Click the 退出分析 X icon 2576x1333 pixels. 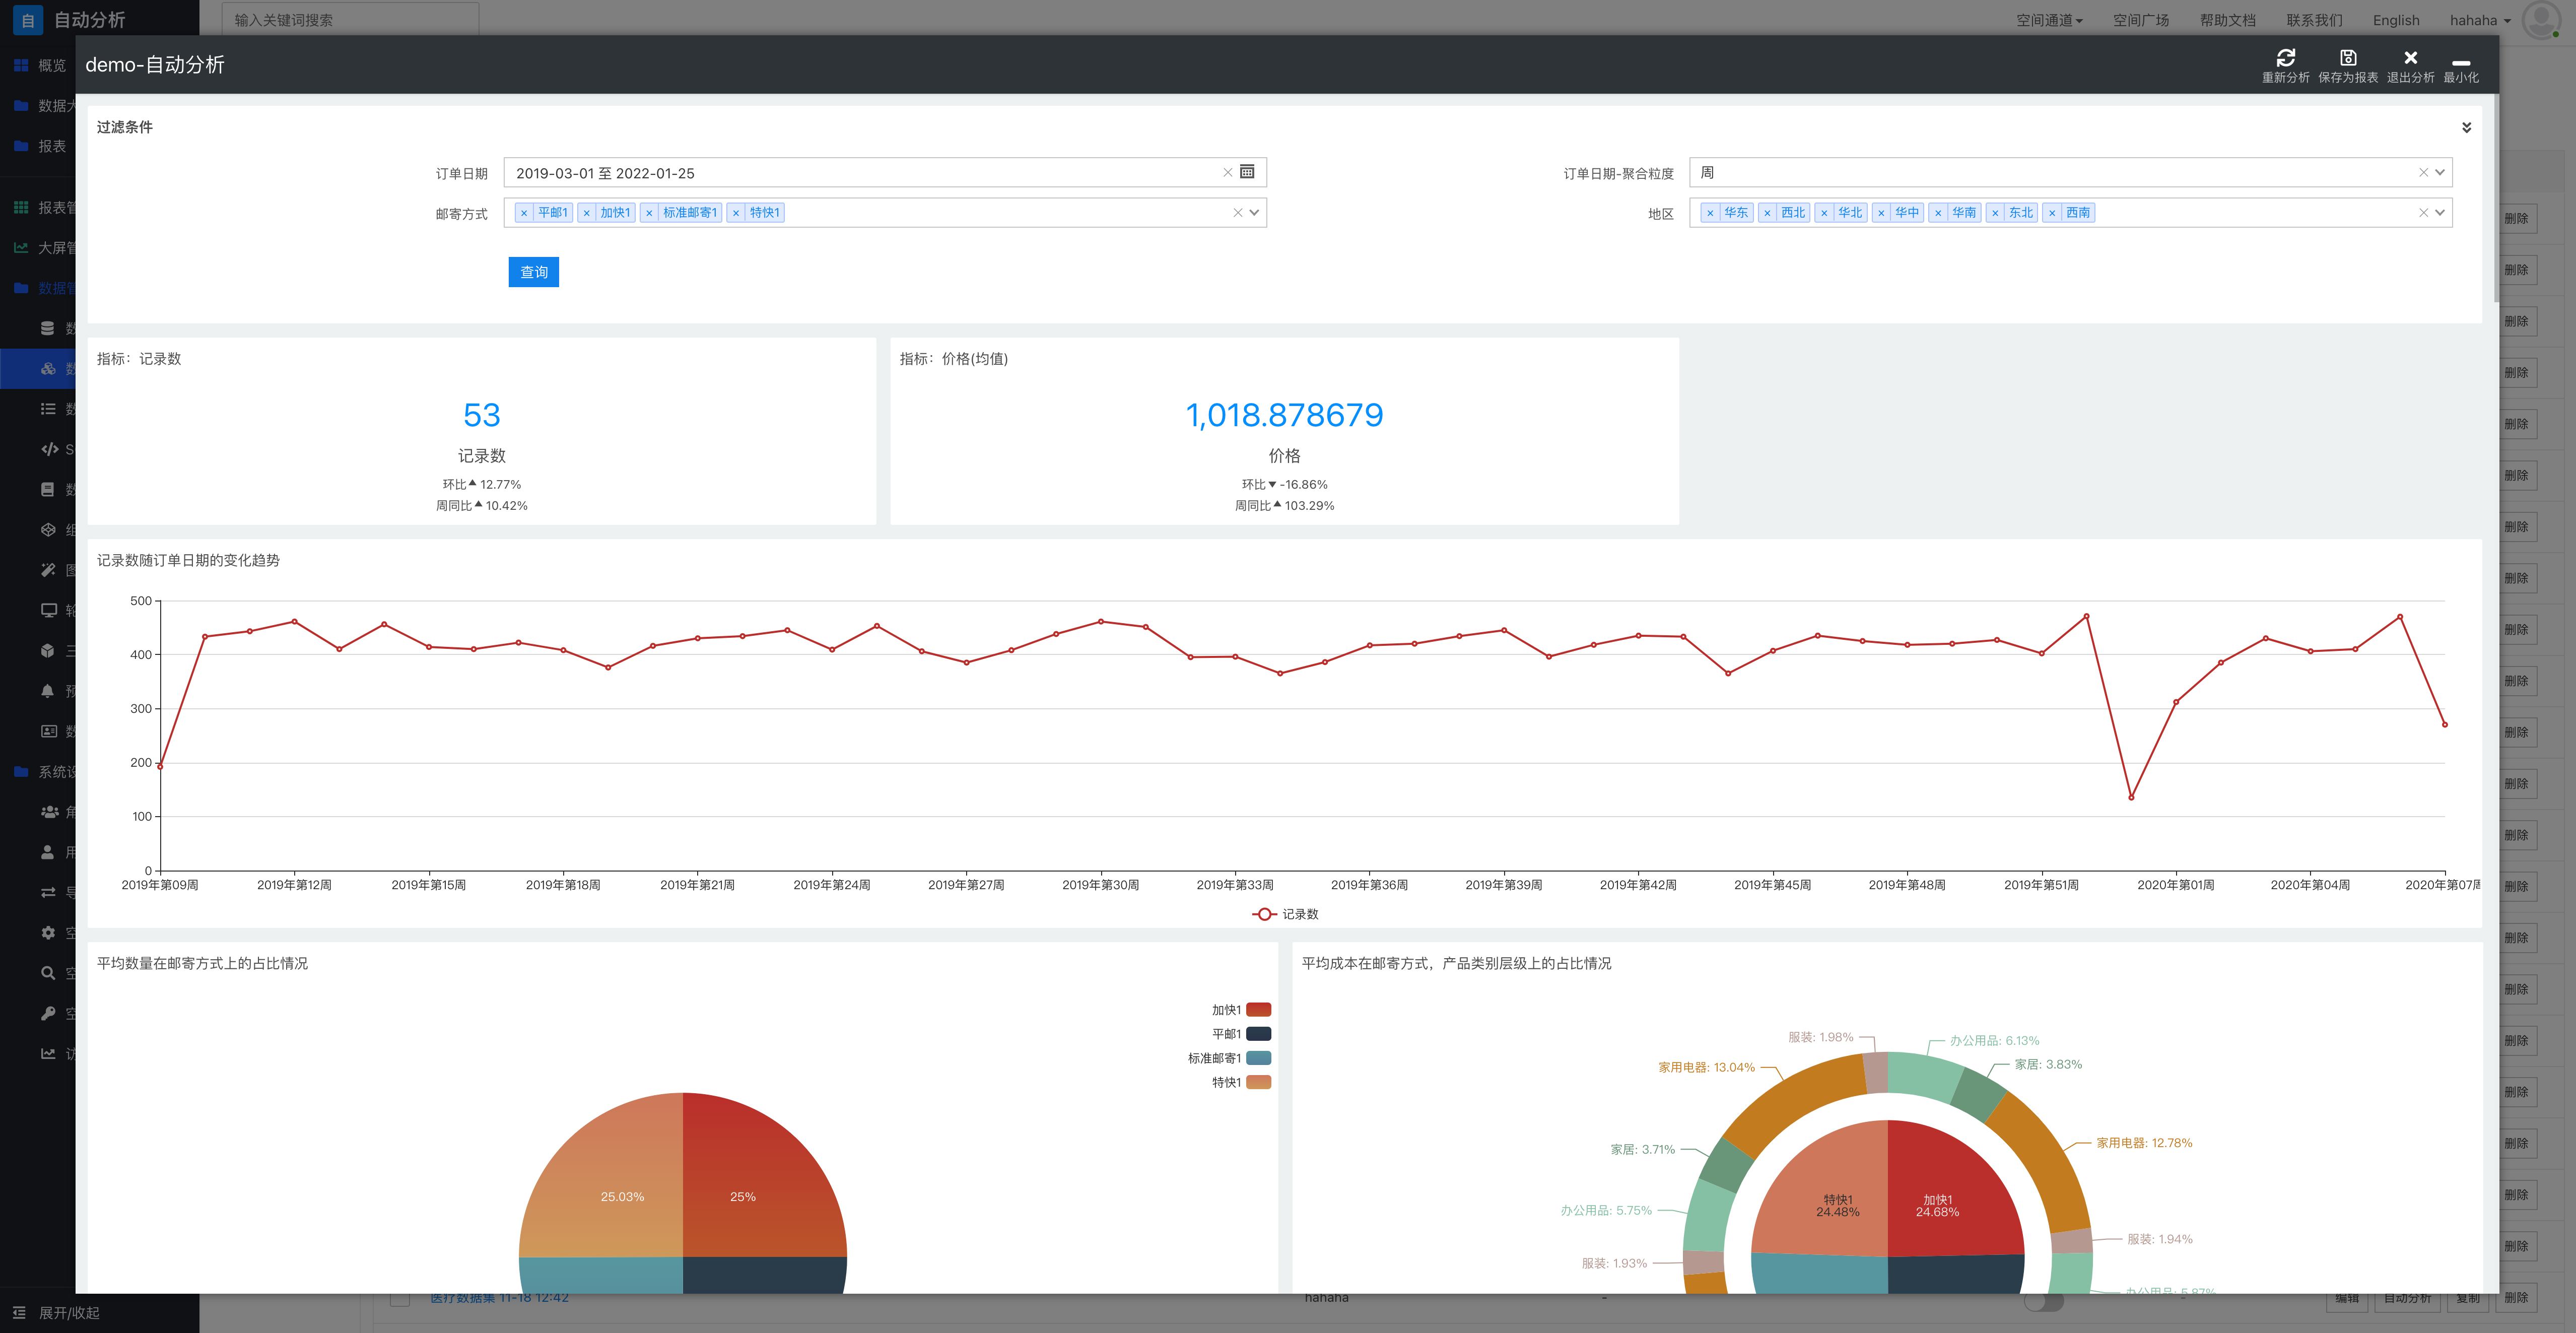[x=2410, y=58]
